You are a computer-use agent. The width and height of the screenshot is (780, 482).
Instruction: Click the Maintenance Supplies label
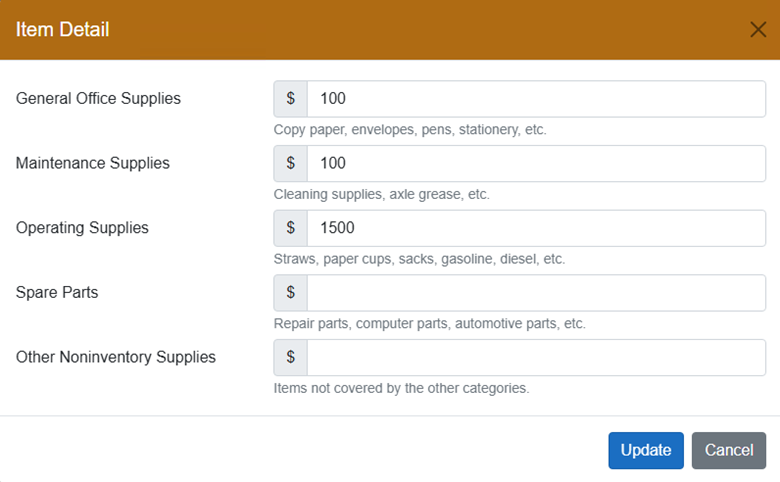pyautogui.click(x=93, y=163)
